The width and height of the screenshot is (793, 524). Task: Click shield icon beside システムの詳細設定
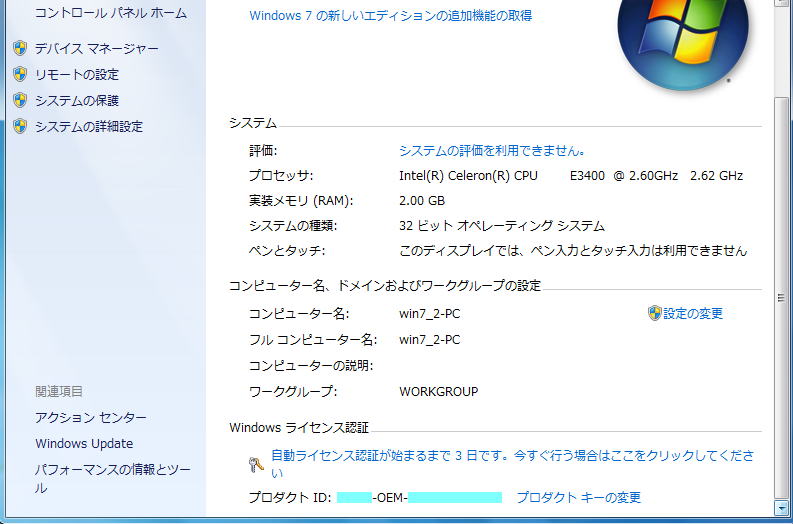click(20, 126)
